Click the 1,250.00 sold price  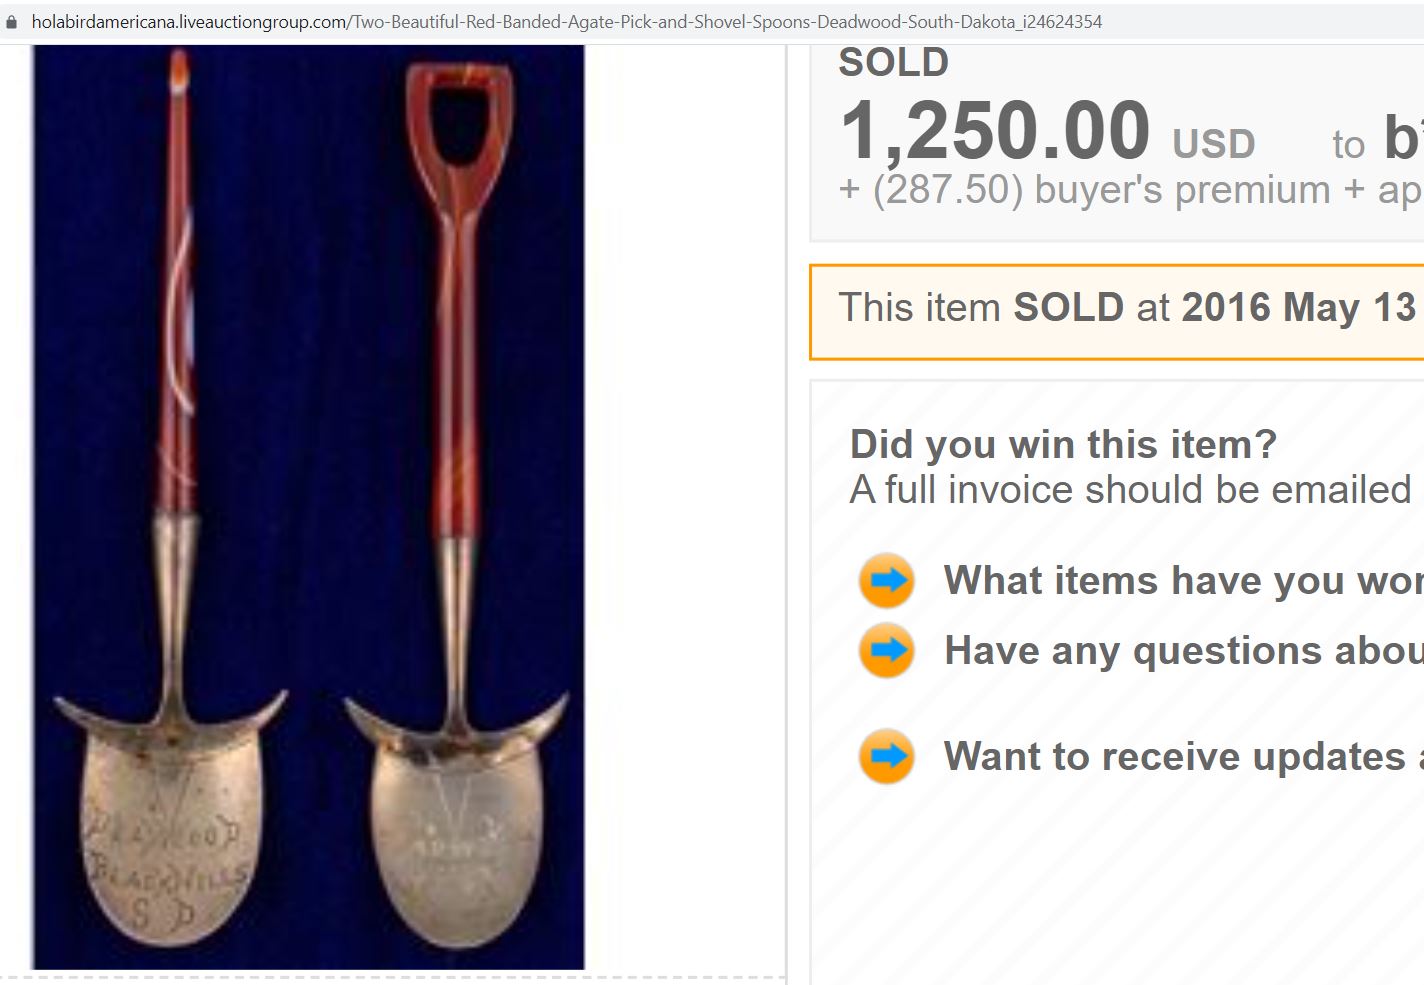(x=995, y=131)
